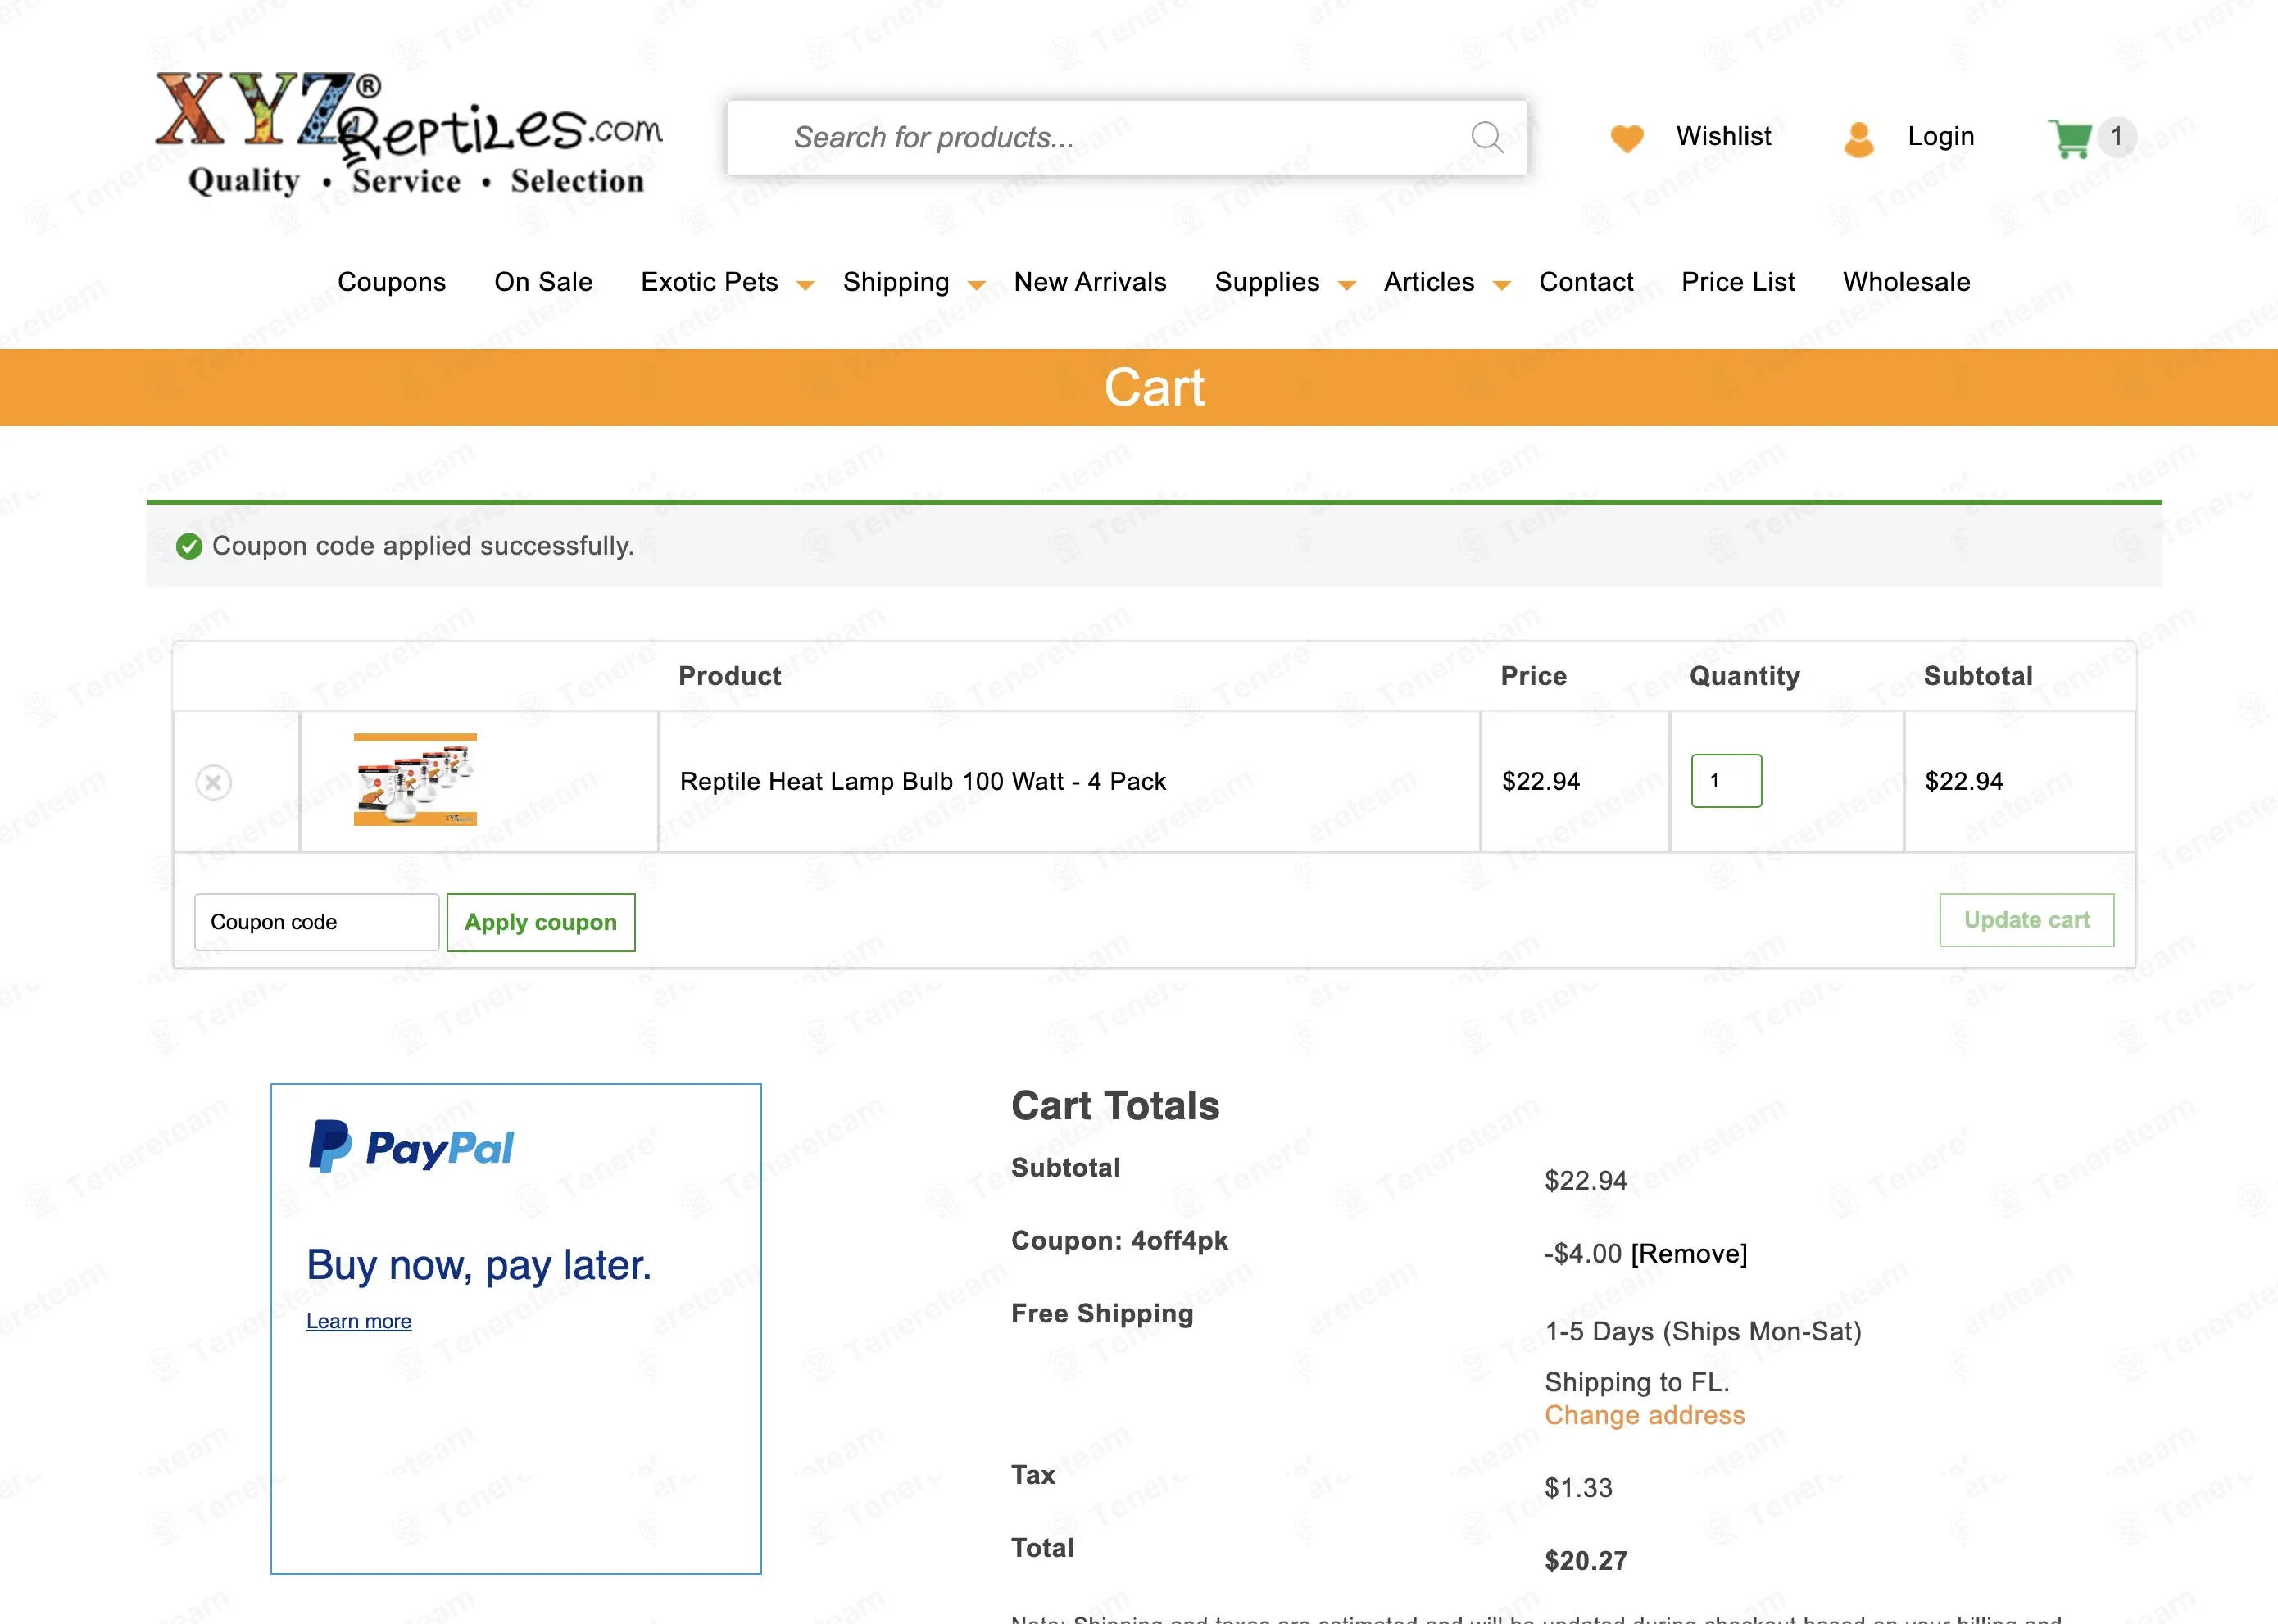Click the Price column header

tap(1534, 676)
